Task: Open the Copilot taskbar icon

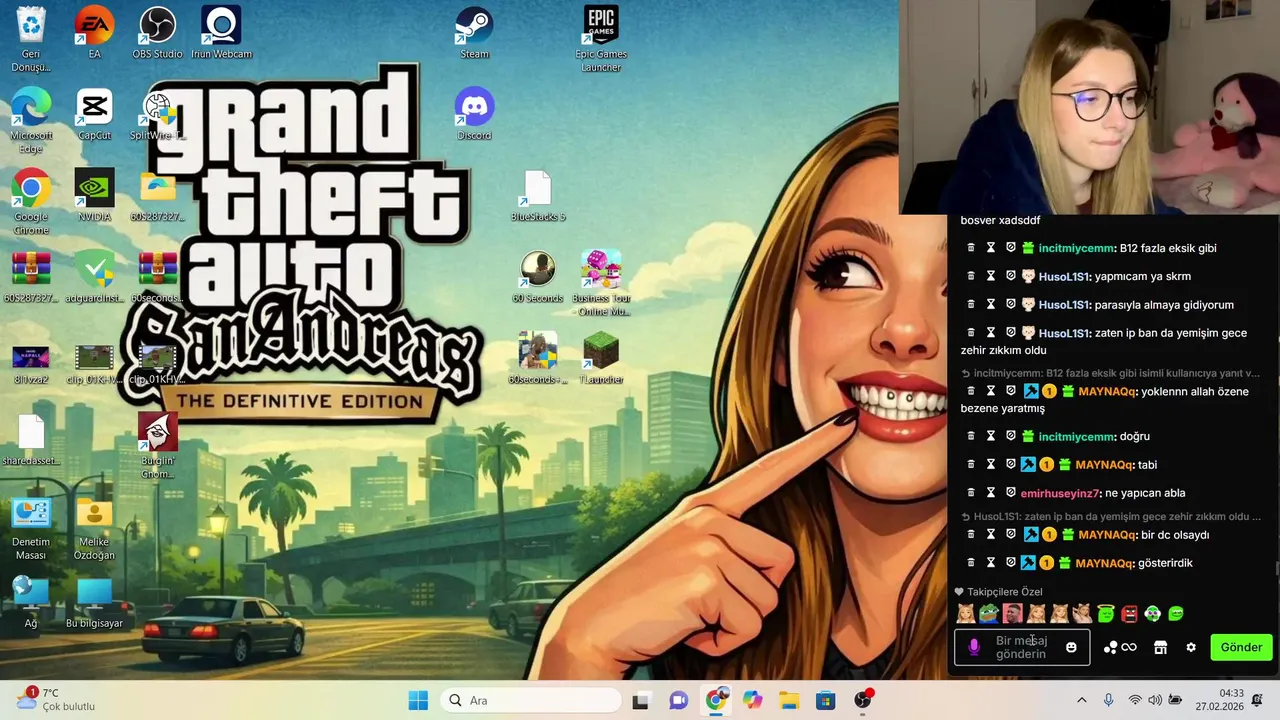Action: click(x=752, y=701)
